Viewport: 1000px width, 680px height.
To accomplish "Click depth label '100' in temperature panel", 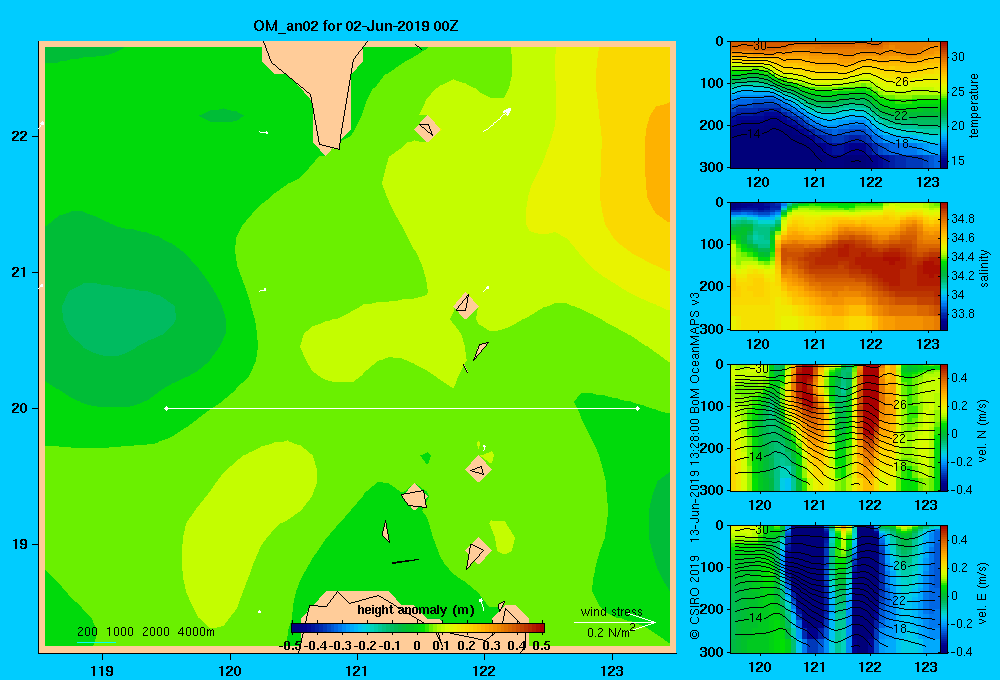I will tap(711, 84).
